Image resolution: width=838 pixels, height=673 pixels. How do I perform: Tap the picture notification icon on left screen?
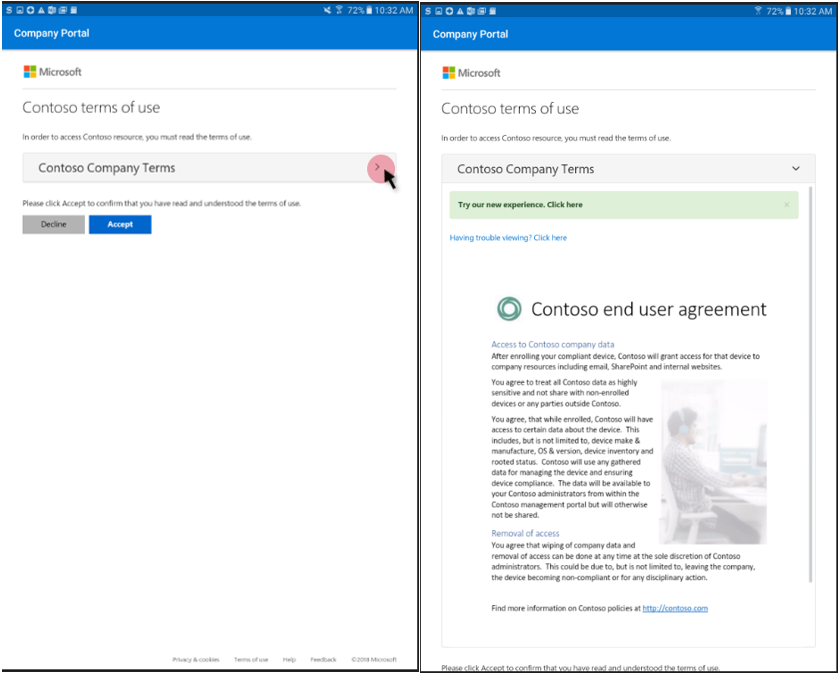[19, 10]
